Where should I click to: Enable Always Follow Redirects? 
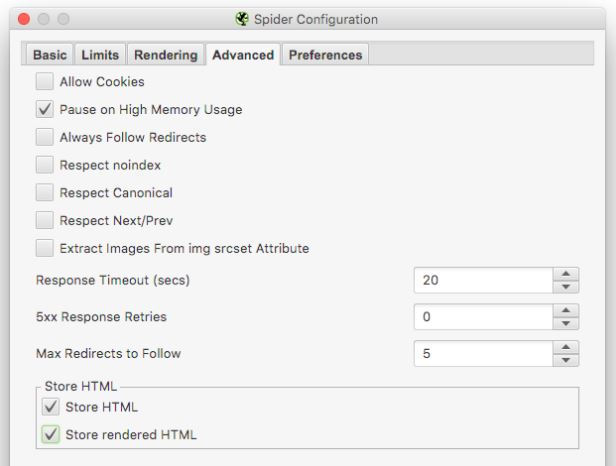coord(44,137)
